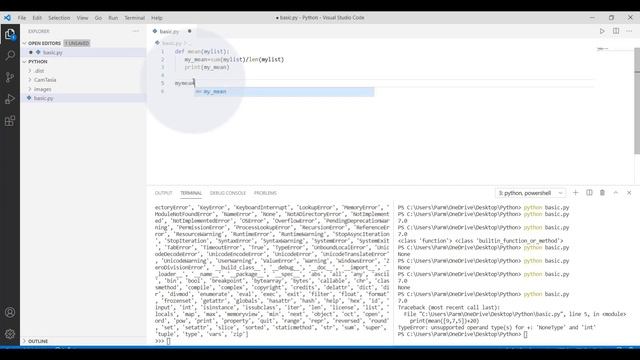Kill terminal with trash icon
Screen dimensions: 640x360
602,193
